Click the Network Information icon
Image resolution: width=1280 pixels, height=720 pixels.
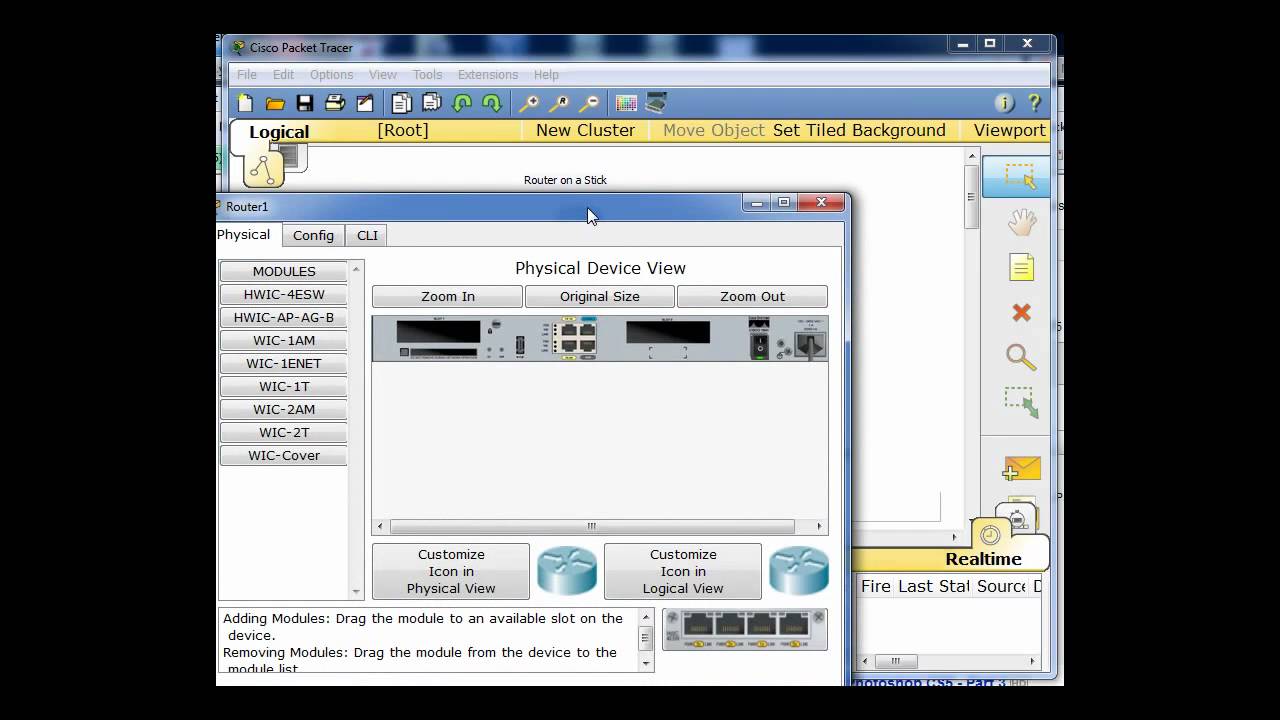[x=1005, y=103]
